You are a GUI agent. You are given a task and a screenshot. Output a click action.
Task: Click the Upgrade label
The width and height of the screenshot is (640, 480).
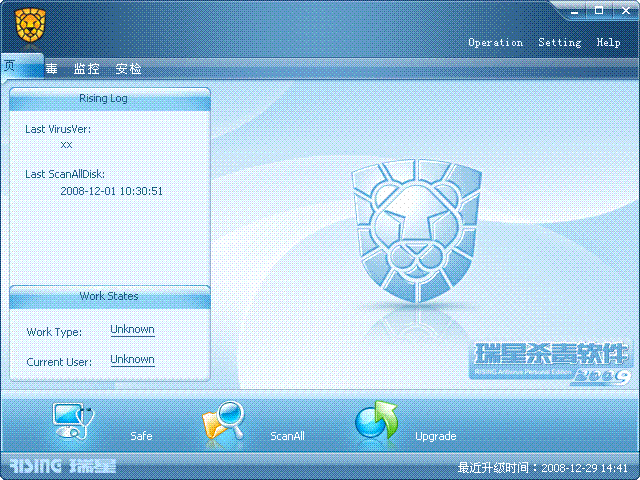(x=436, y=436)
